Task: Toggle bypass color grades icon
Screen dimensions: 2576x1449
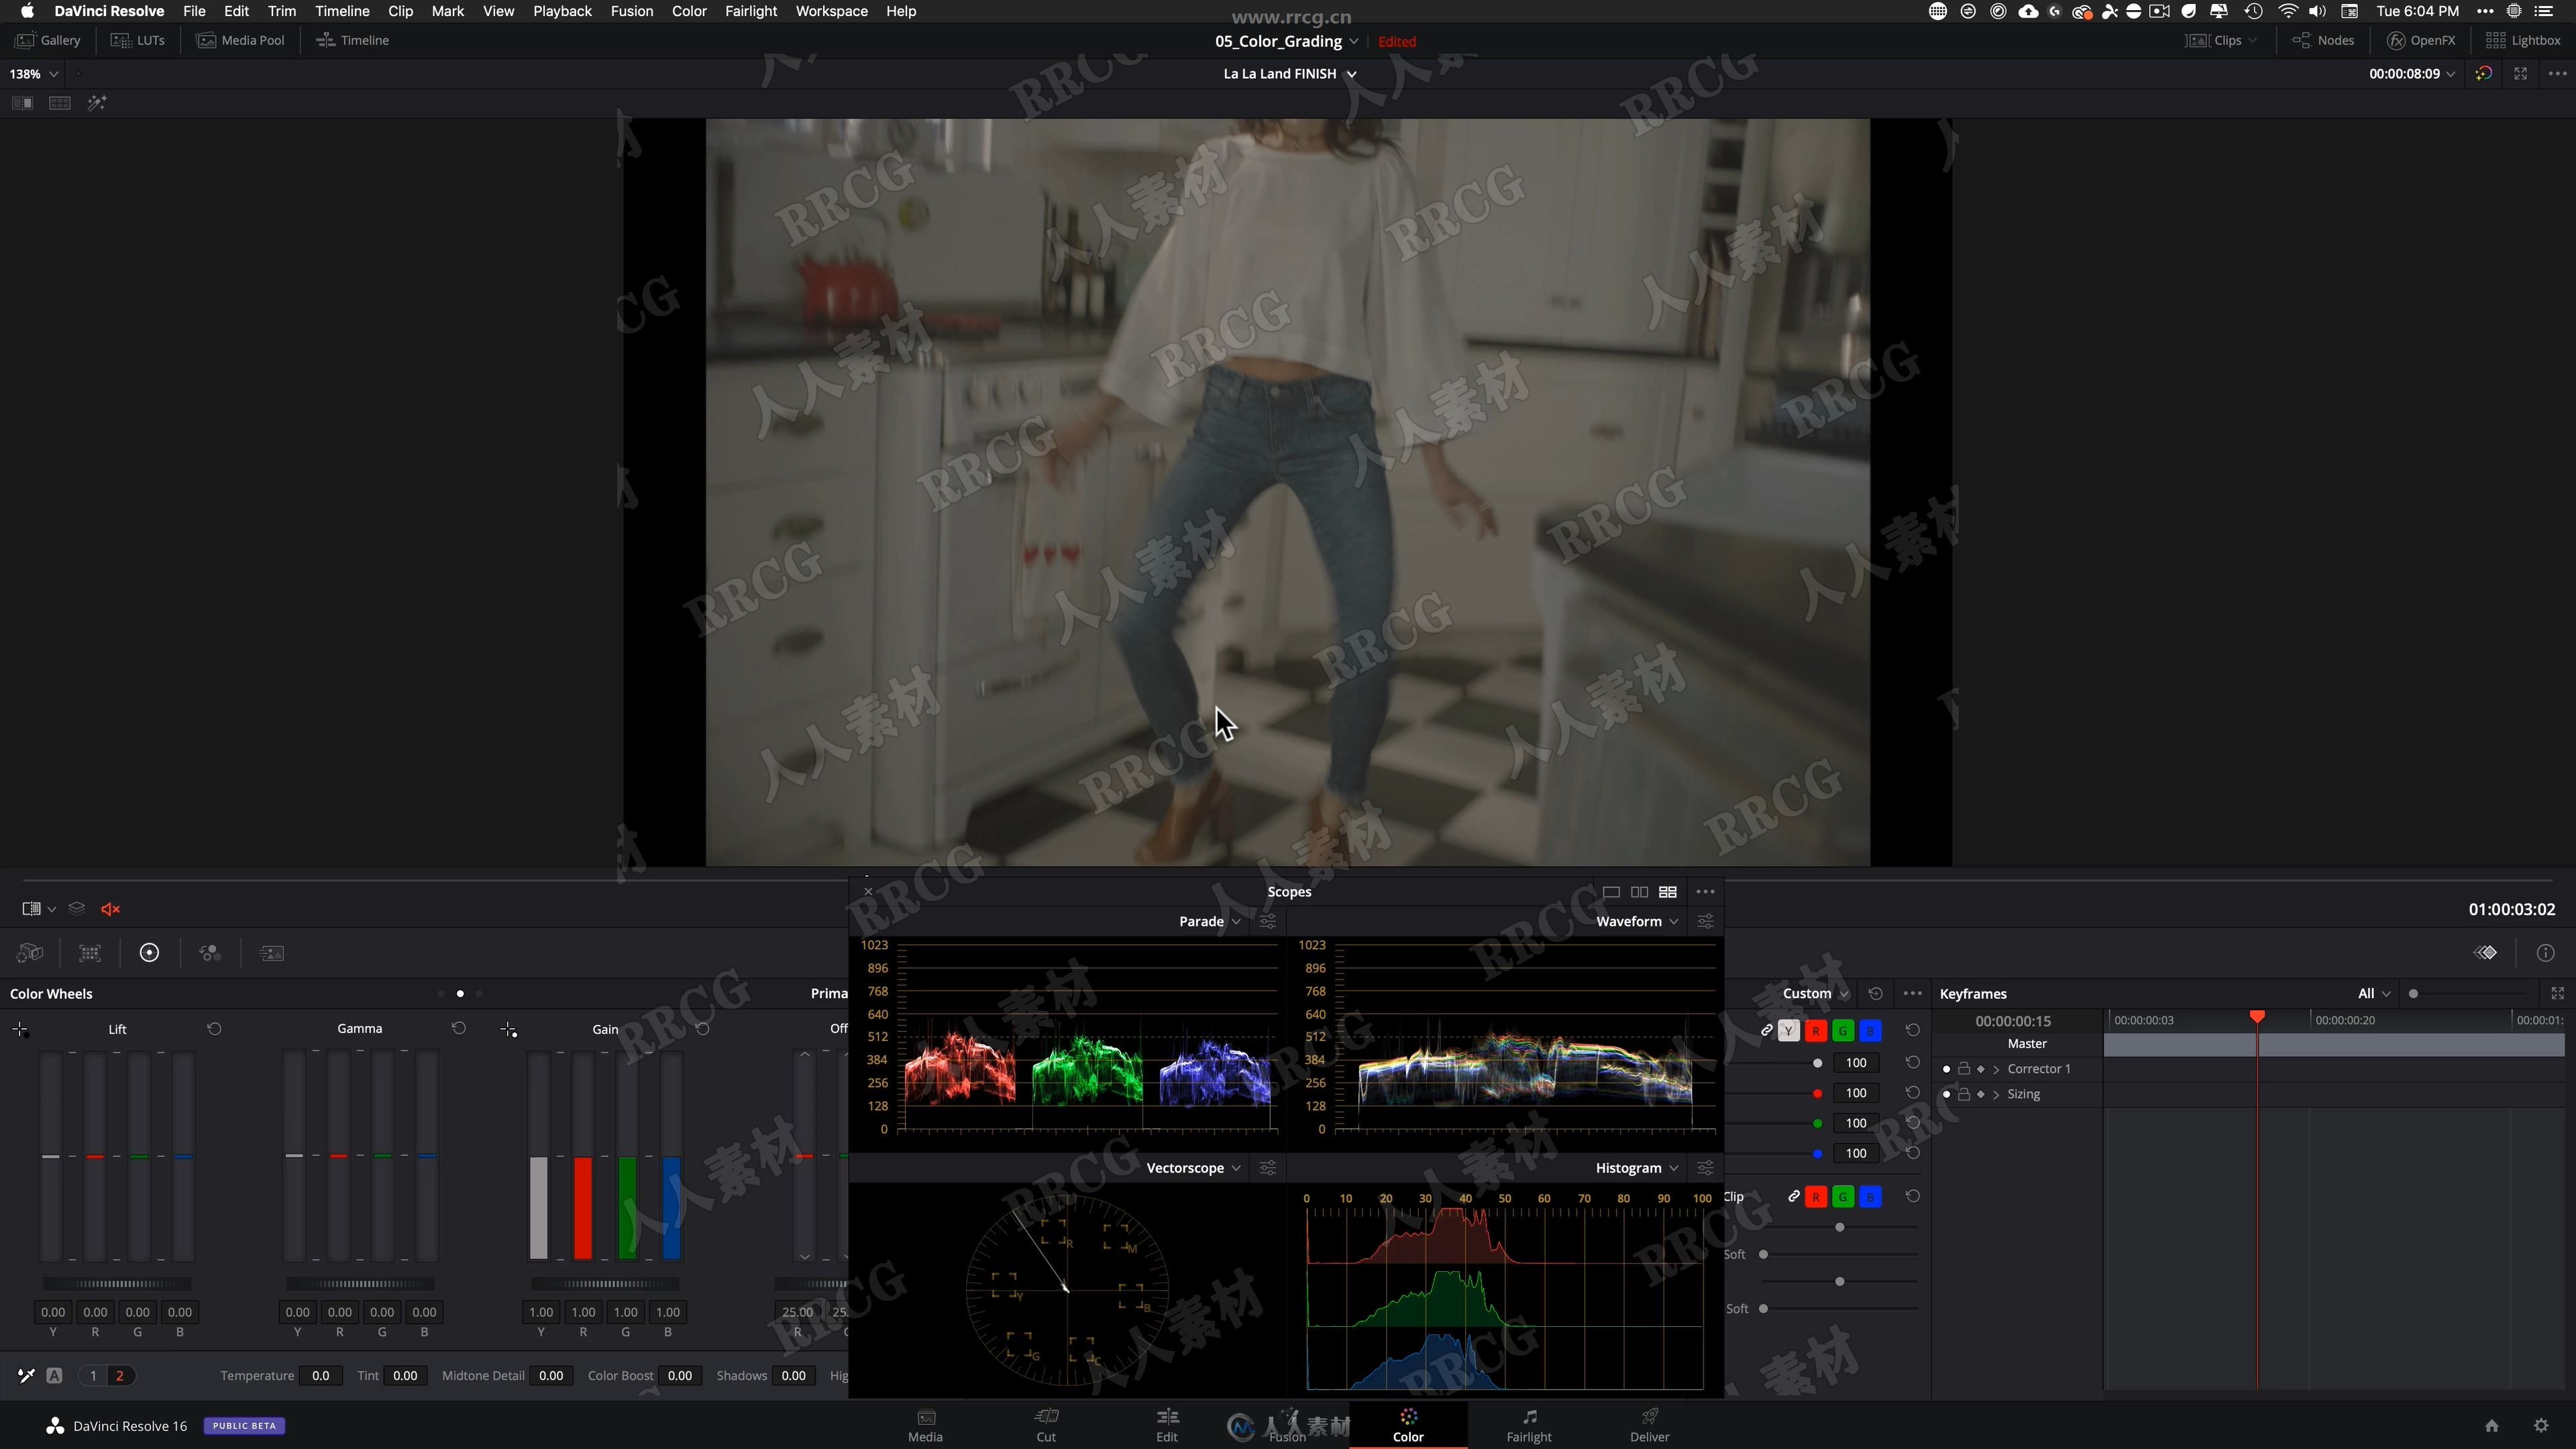Action: click(x=2483, y=74)
